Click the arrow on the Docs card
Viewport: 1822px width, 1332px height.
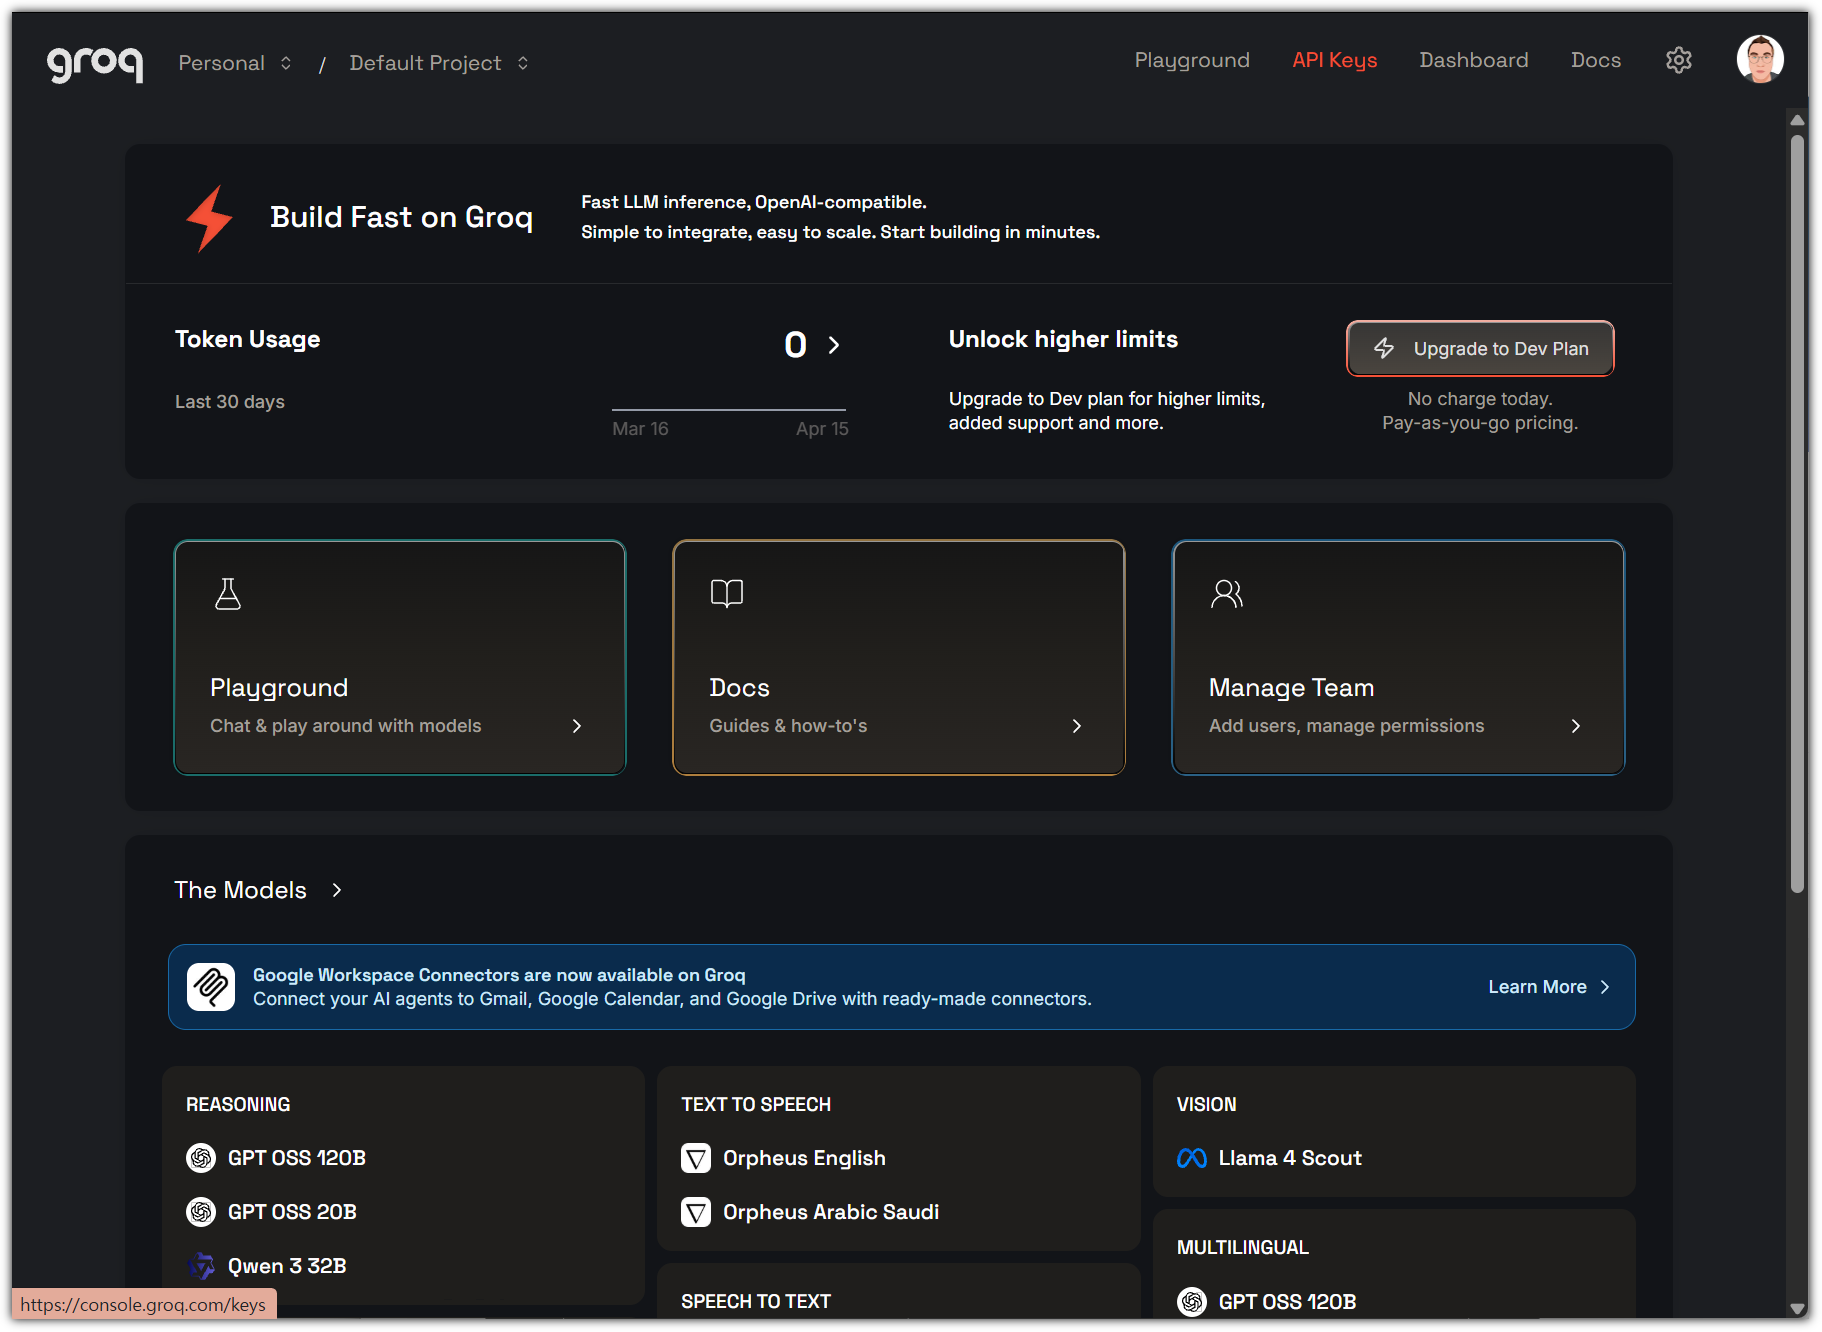[x=1077, y=726]
